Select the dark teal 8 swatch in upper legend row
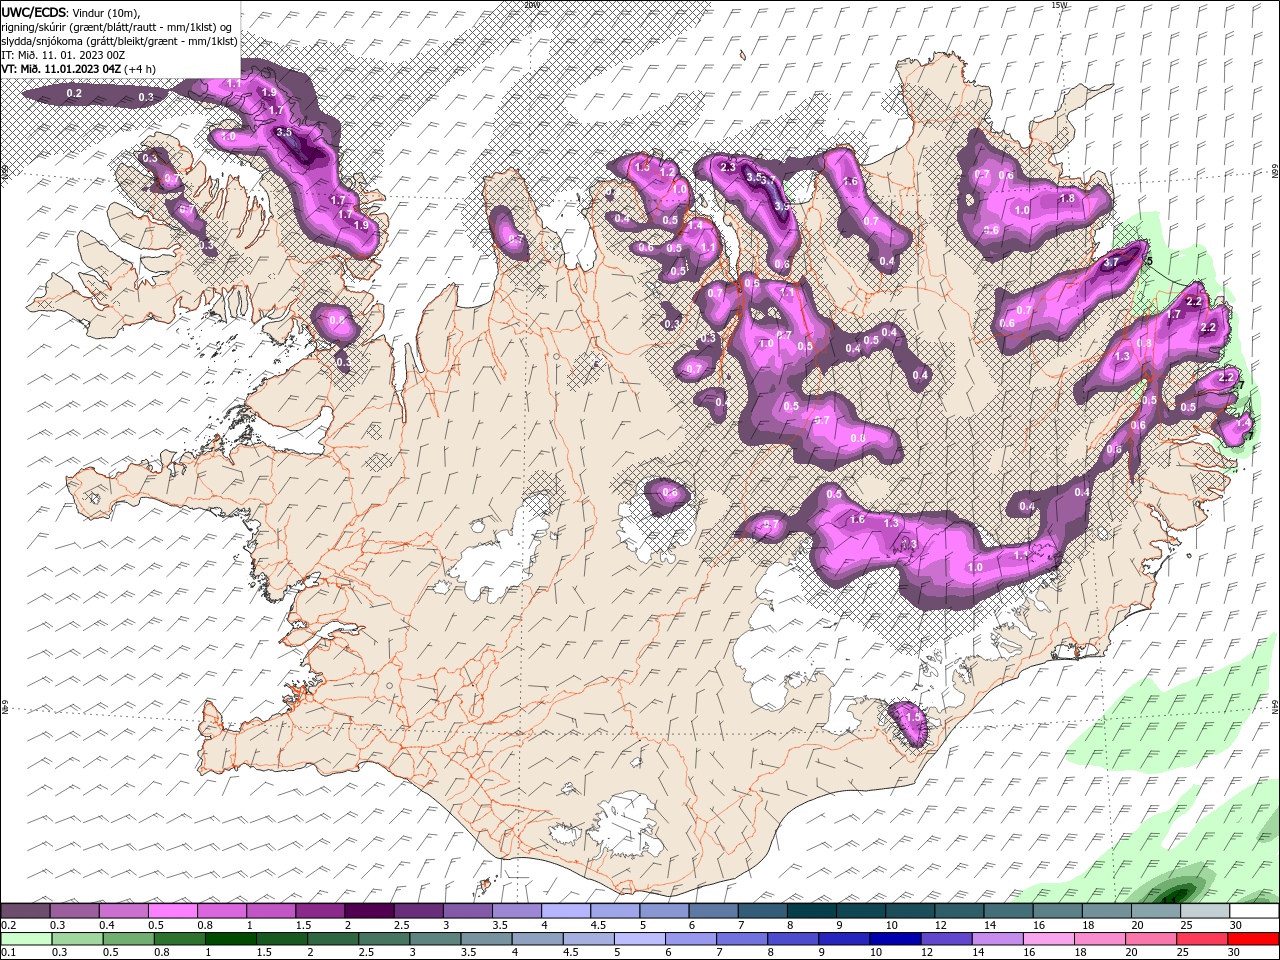The width and height of the screenshot is (1280, 960). [811, 911]
